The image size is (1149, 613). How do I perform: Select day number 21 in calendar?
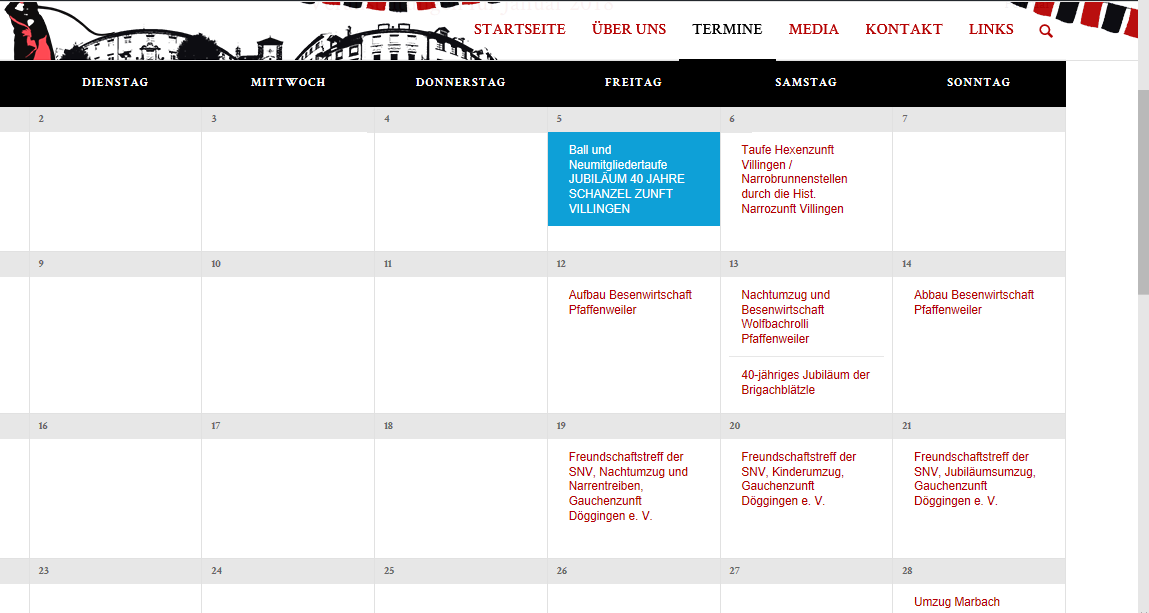[907, 426]
